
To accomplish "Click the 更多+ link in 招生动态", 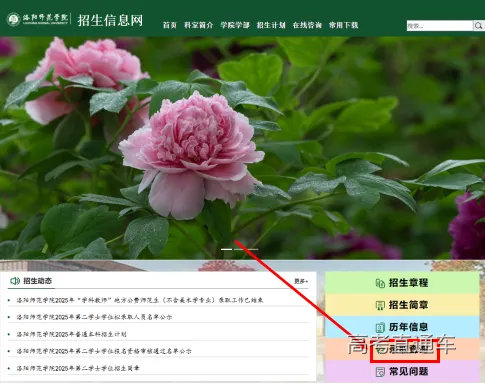I will tap(301, 281).
